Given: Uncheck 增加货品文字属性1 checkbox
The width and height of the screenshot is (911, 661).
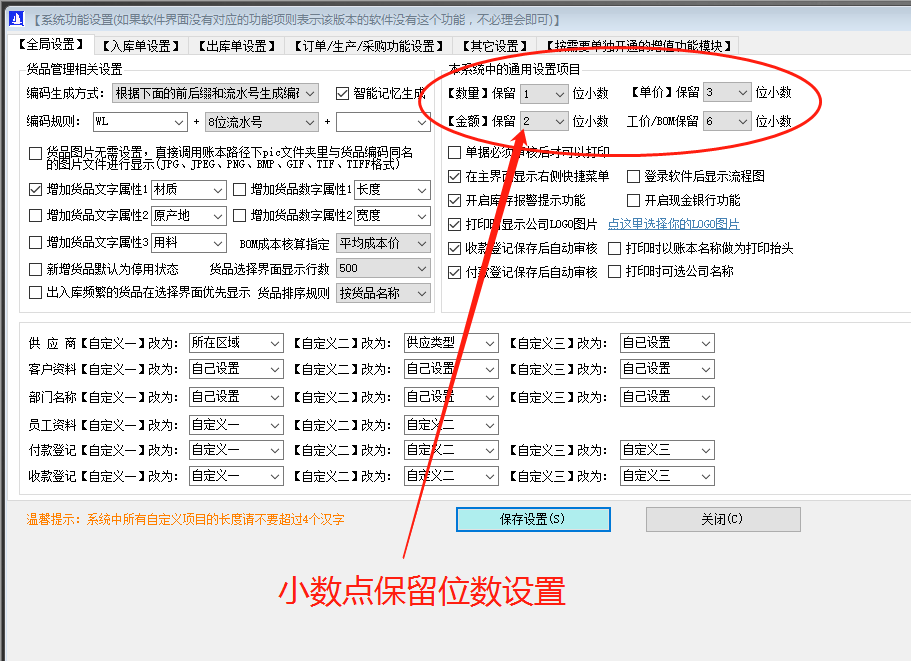Looking at the screenshot, I should (x=35, y=189).
